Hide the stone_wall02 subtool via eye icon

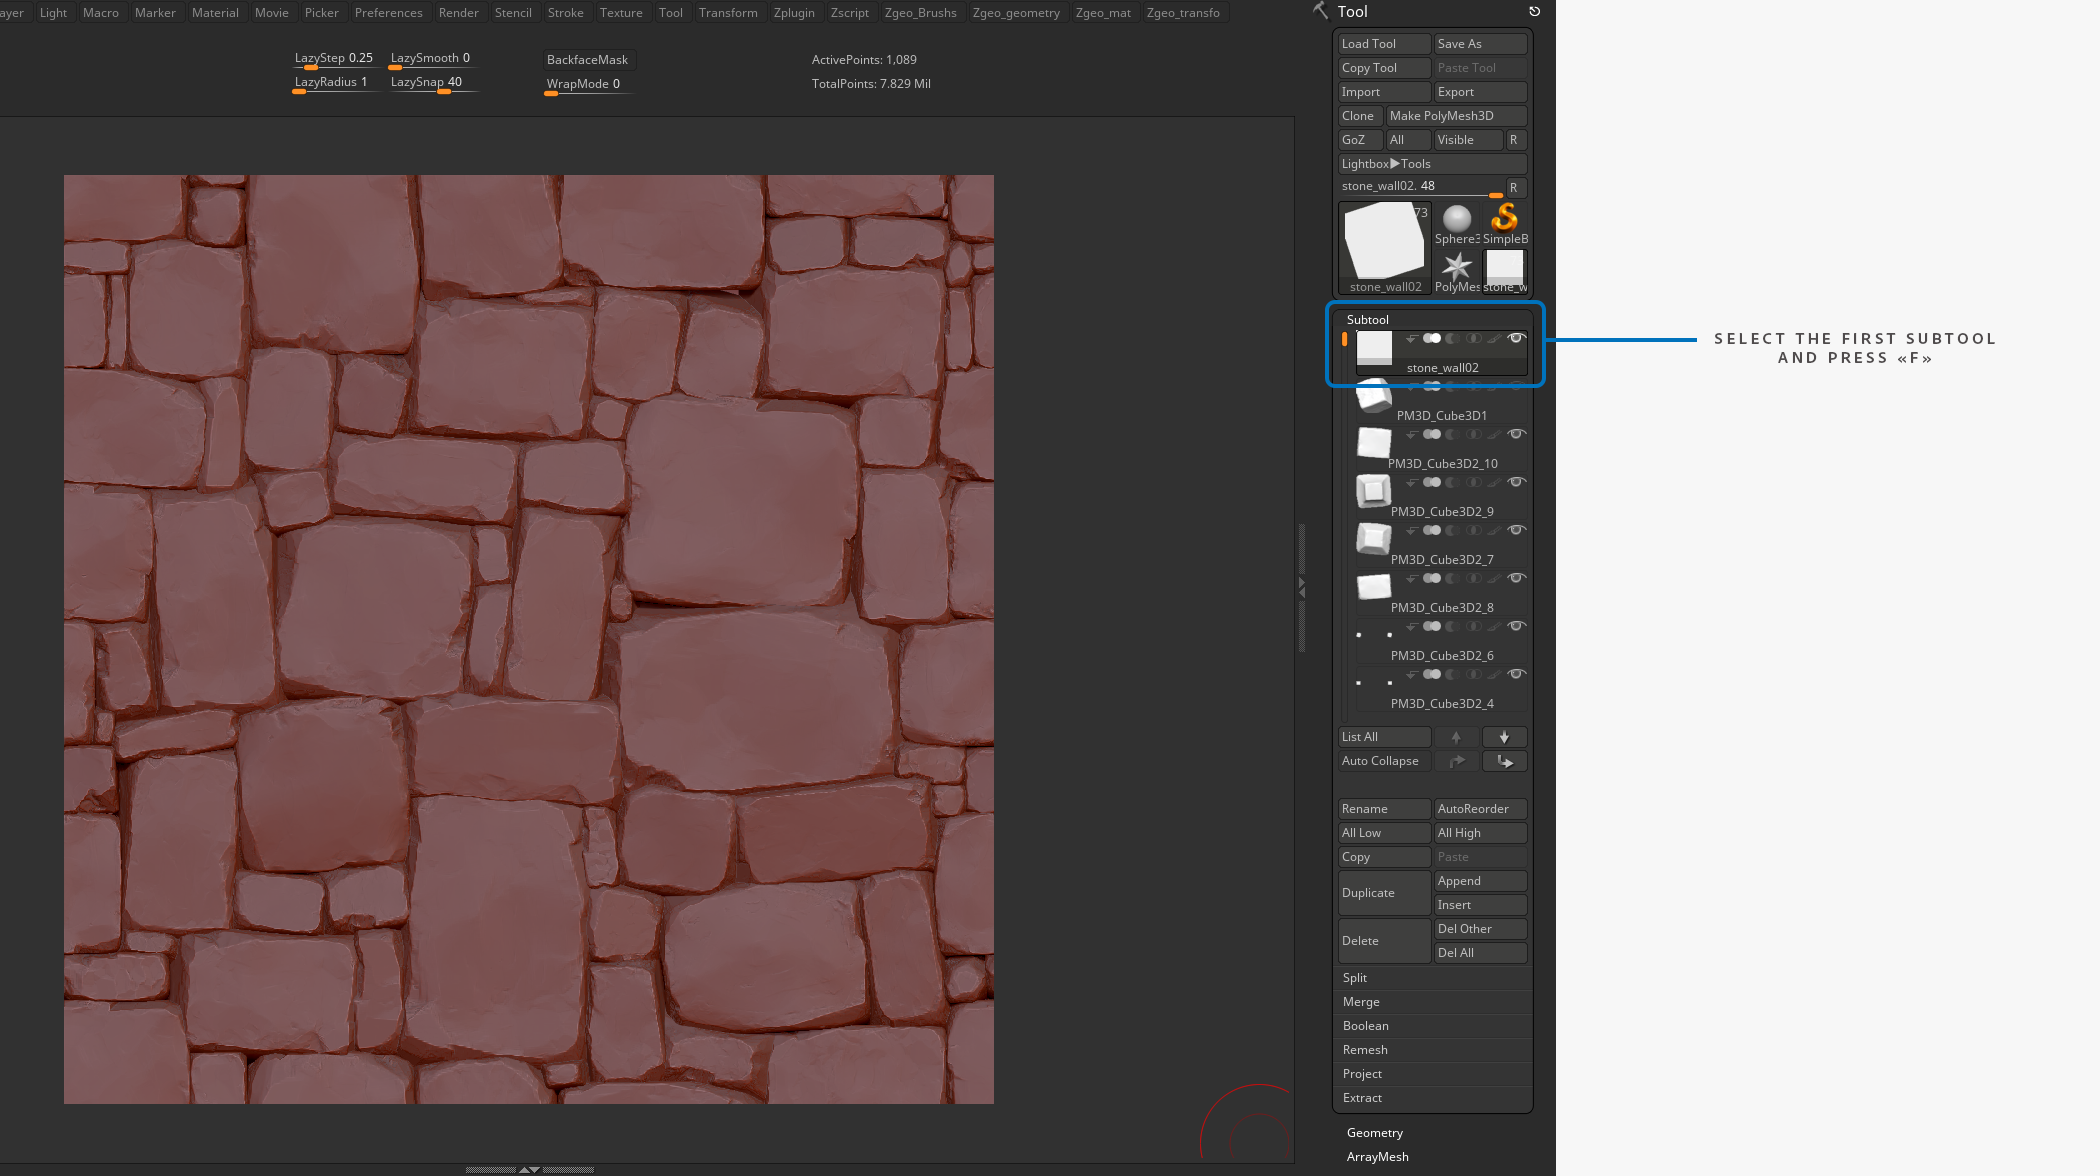(x=1516, y=339)
